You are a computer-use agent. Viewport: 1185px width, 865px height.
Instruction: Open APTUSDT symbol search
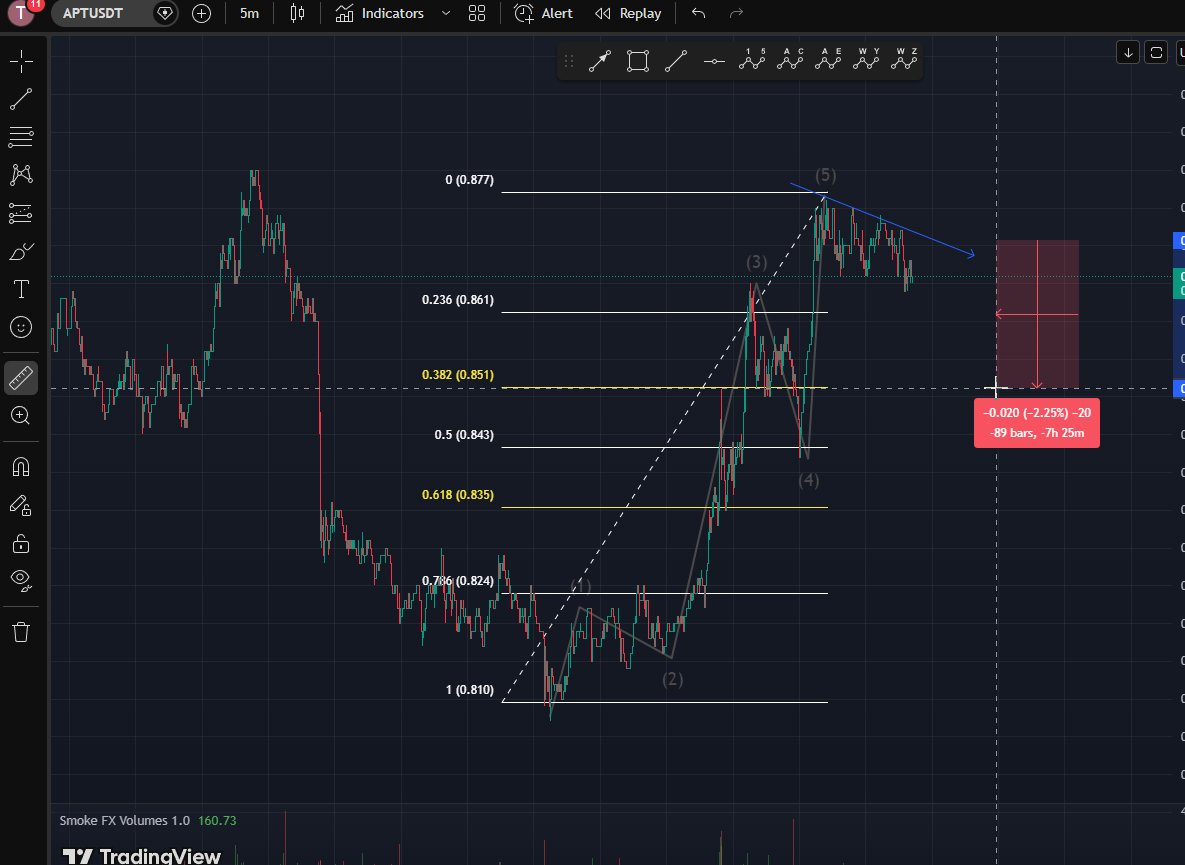(x=93, y=13)
